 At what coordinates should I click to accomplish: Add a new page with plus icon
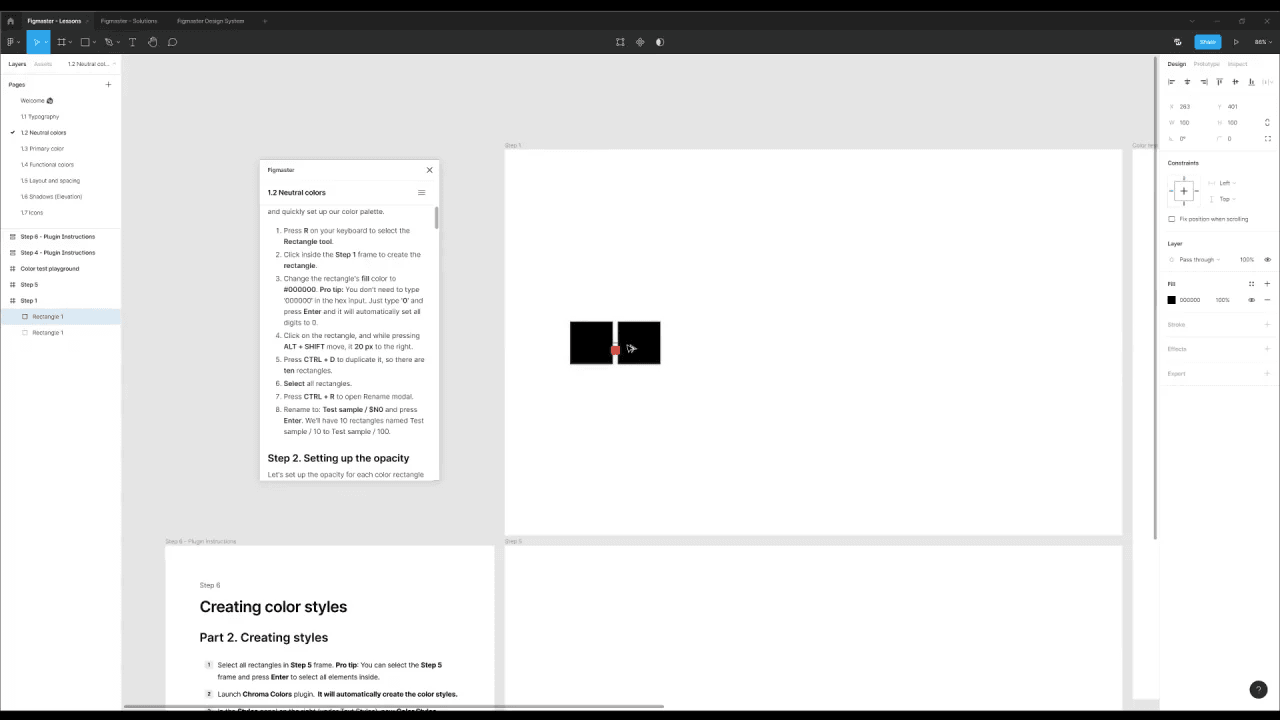pos(108,85)
